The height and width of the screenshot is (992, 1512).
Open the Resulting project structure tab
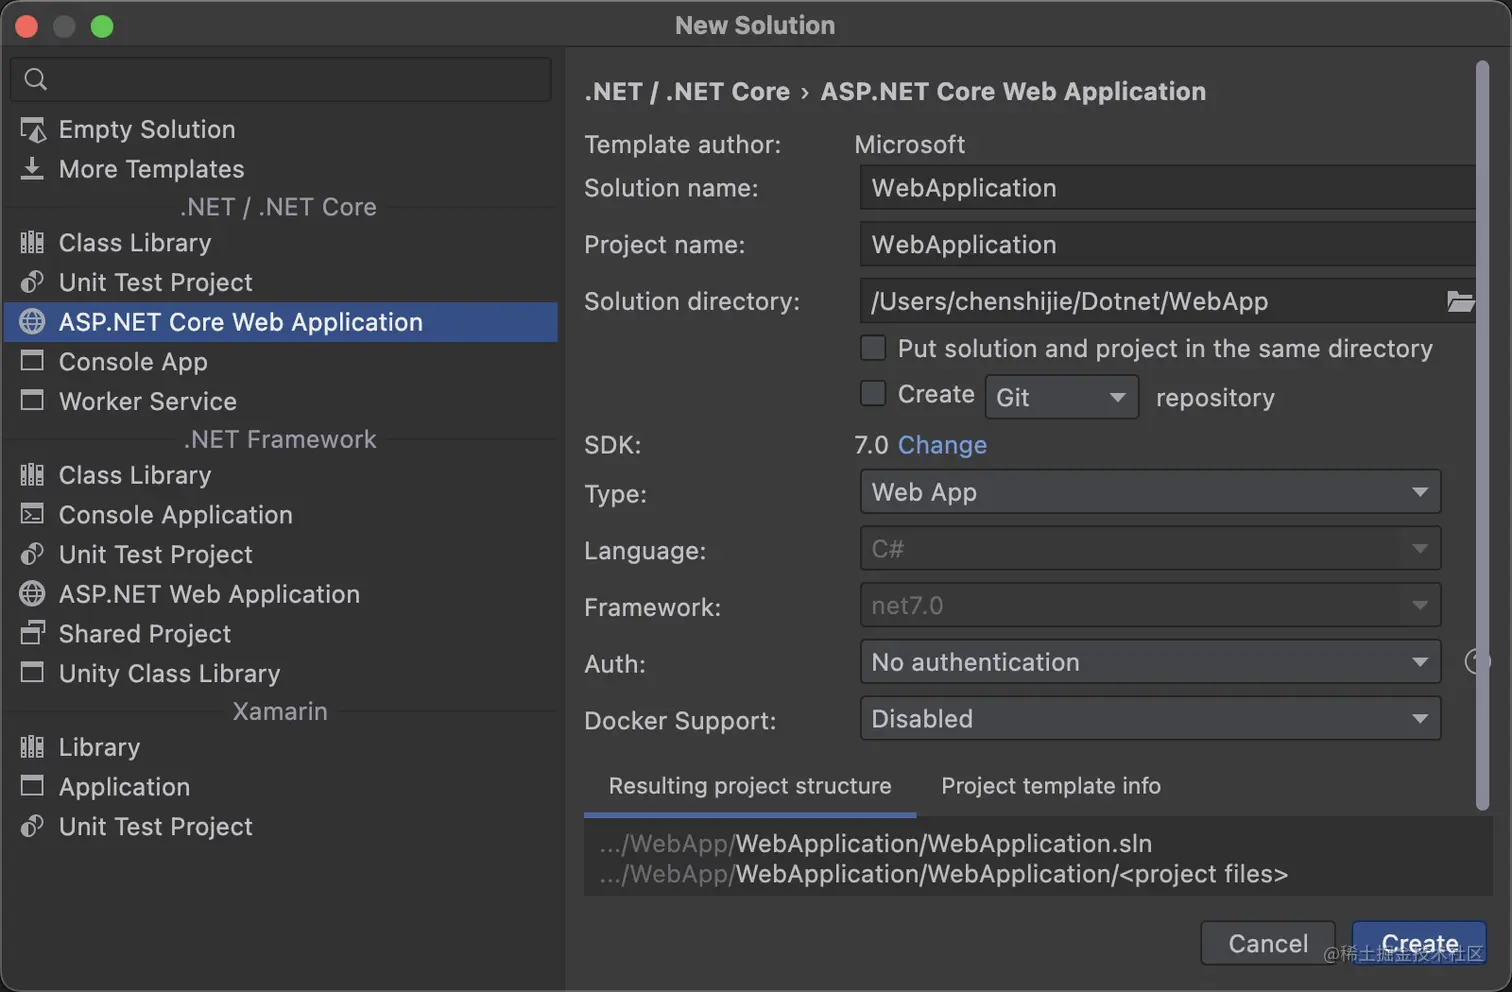(749, 786)
